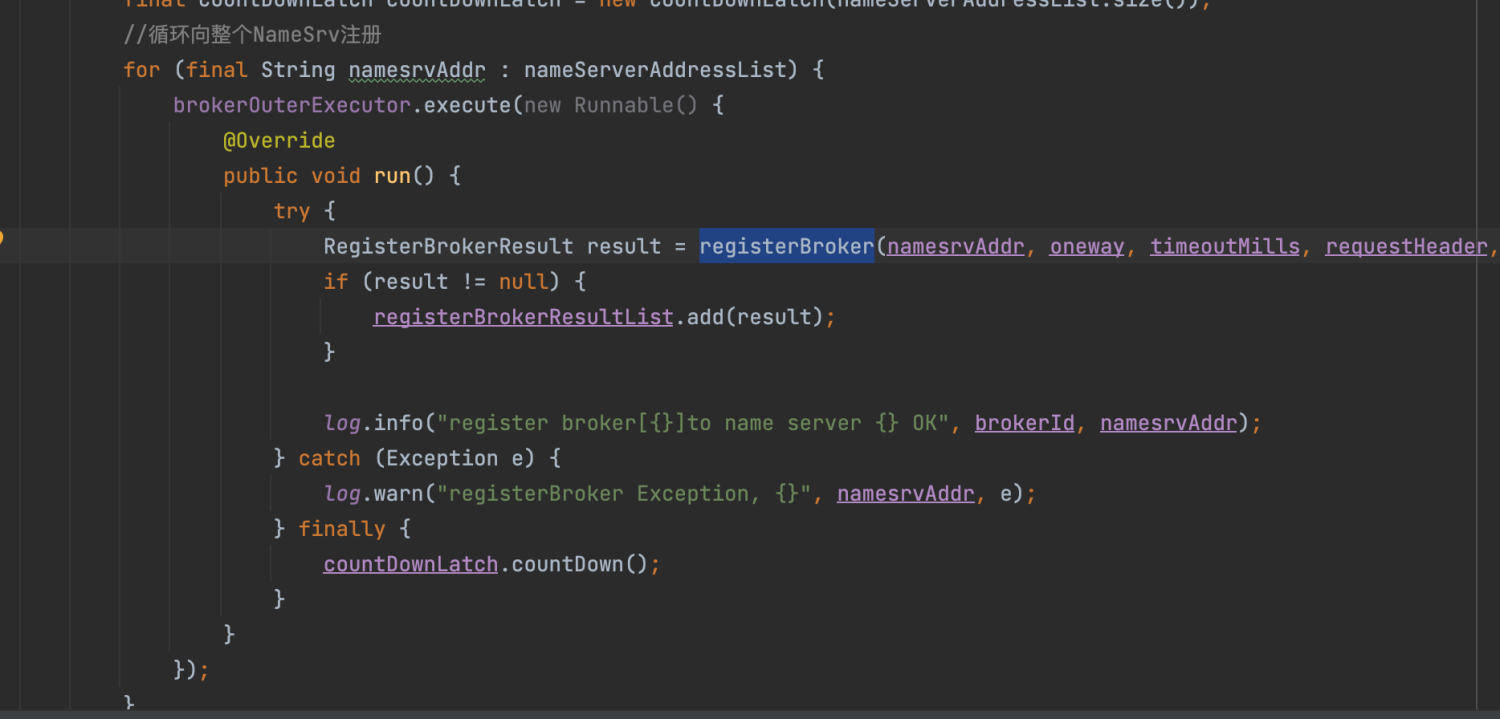
Task: Click the brokerOuterExecutor identifier
Action: point(292,105)
